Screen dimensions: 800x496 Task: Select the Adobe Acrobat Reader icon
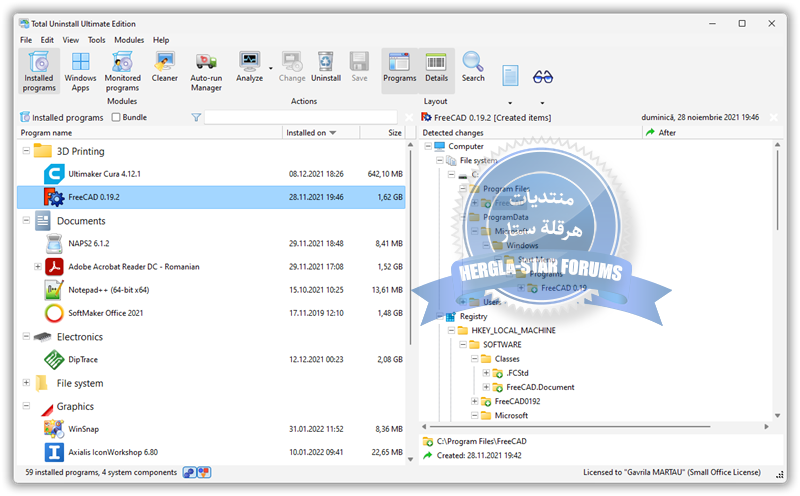tap(54, 266)
